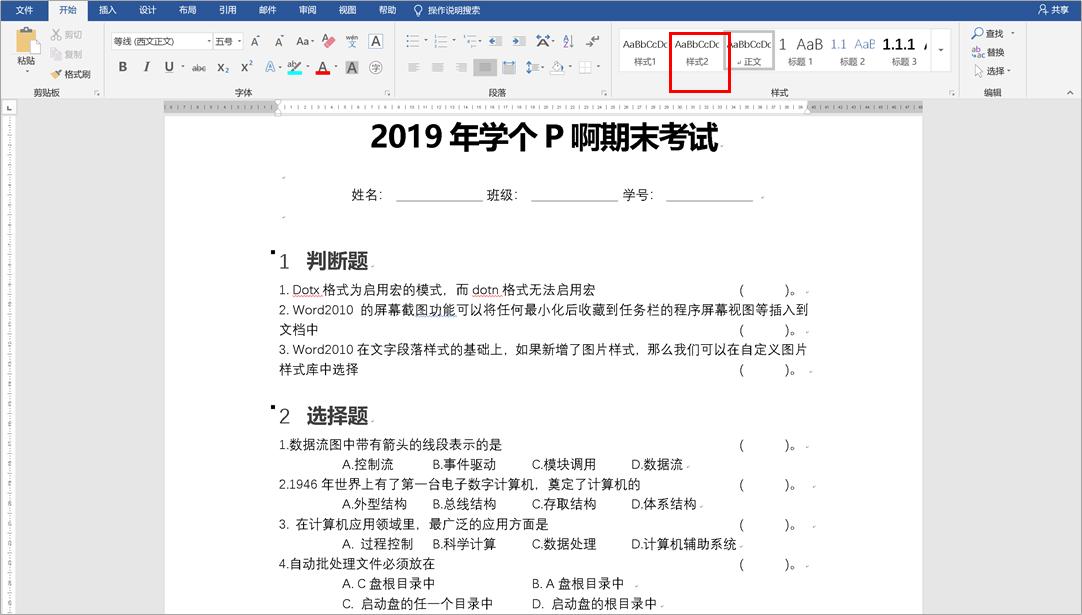
Task: Apply subscript formatting
Action: (222, 67)
